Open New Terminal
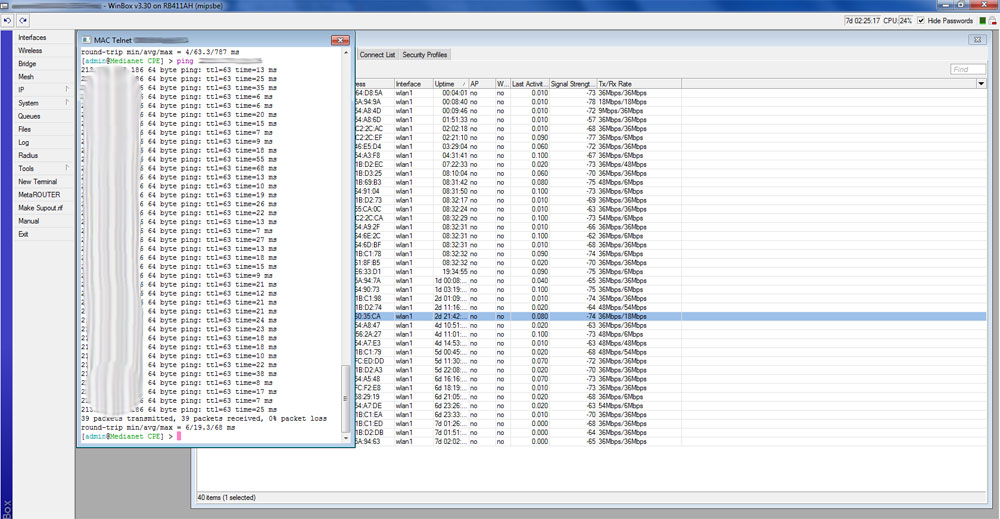Viewport: 1000px width, 519px height. [x=37, y=182]
